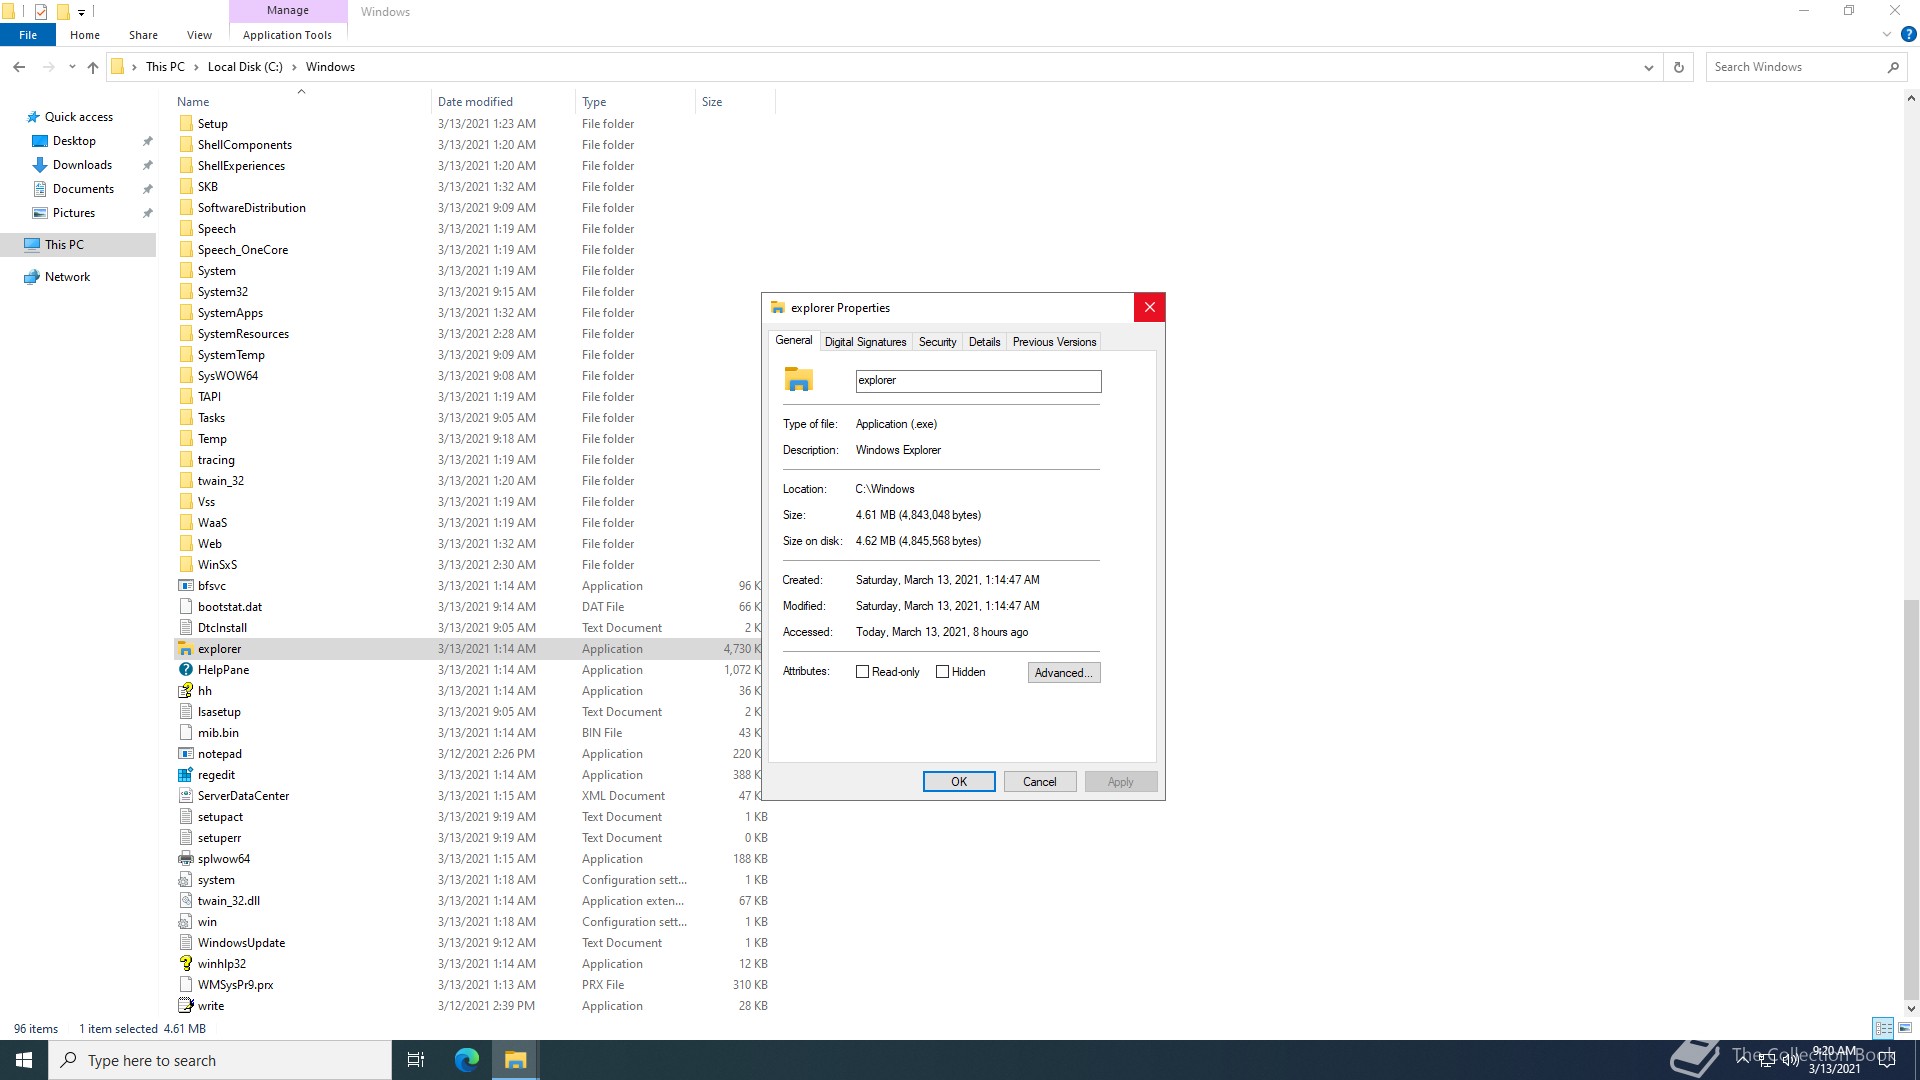Screen dimensions: 1920x1080
Task: Select the ServerDataCenter XML file icon
Action: (186, 796)
